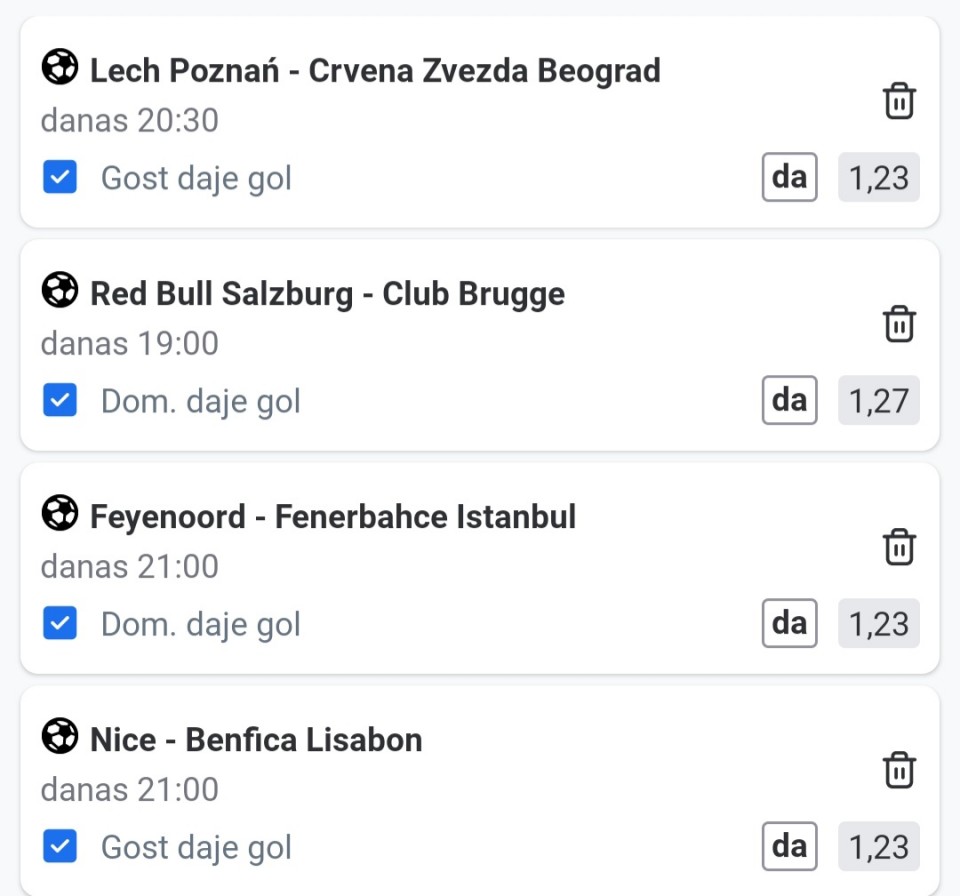Select the 1,27 odds for Salzburg match
This screenshot has height=896, width=960.
coord(879,400)
